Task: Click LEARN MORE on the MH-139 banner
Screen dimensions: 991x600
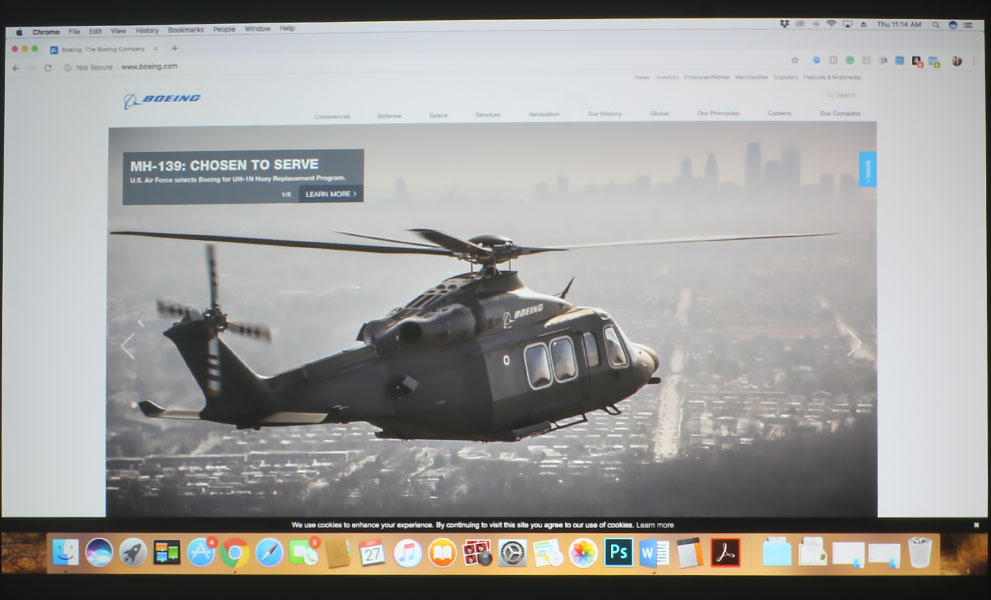Action: (x=331, y=194)
